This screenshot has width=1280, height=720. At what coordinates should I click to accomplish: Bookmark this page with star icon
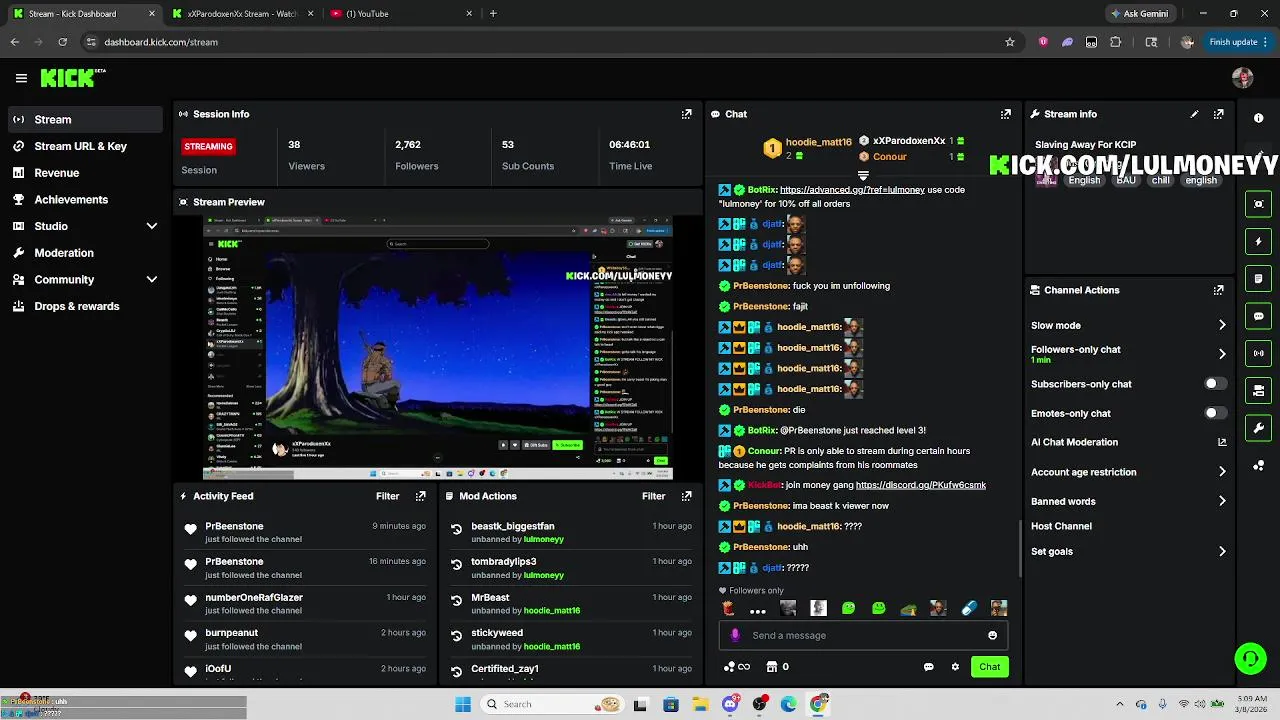(1010, 42)
